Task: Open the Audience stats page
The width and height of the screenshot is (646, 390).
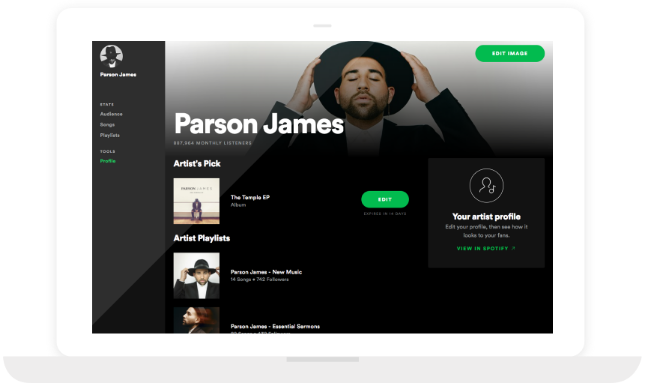Action: click(x=111, y=114)
